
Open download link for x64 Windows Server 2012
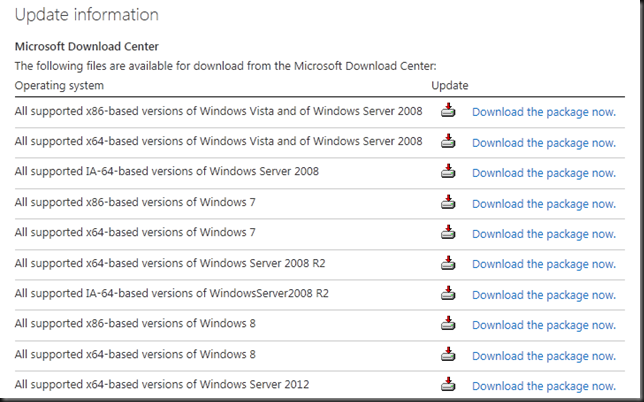[544, 386]
